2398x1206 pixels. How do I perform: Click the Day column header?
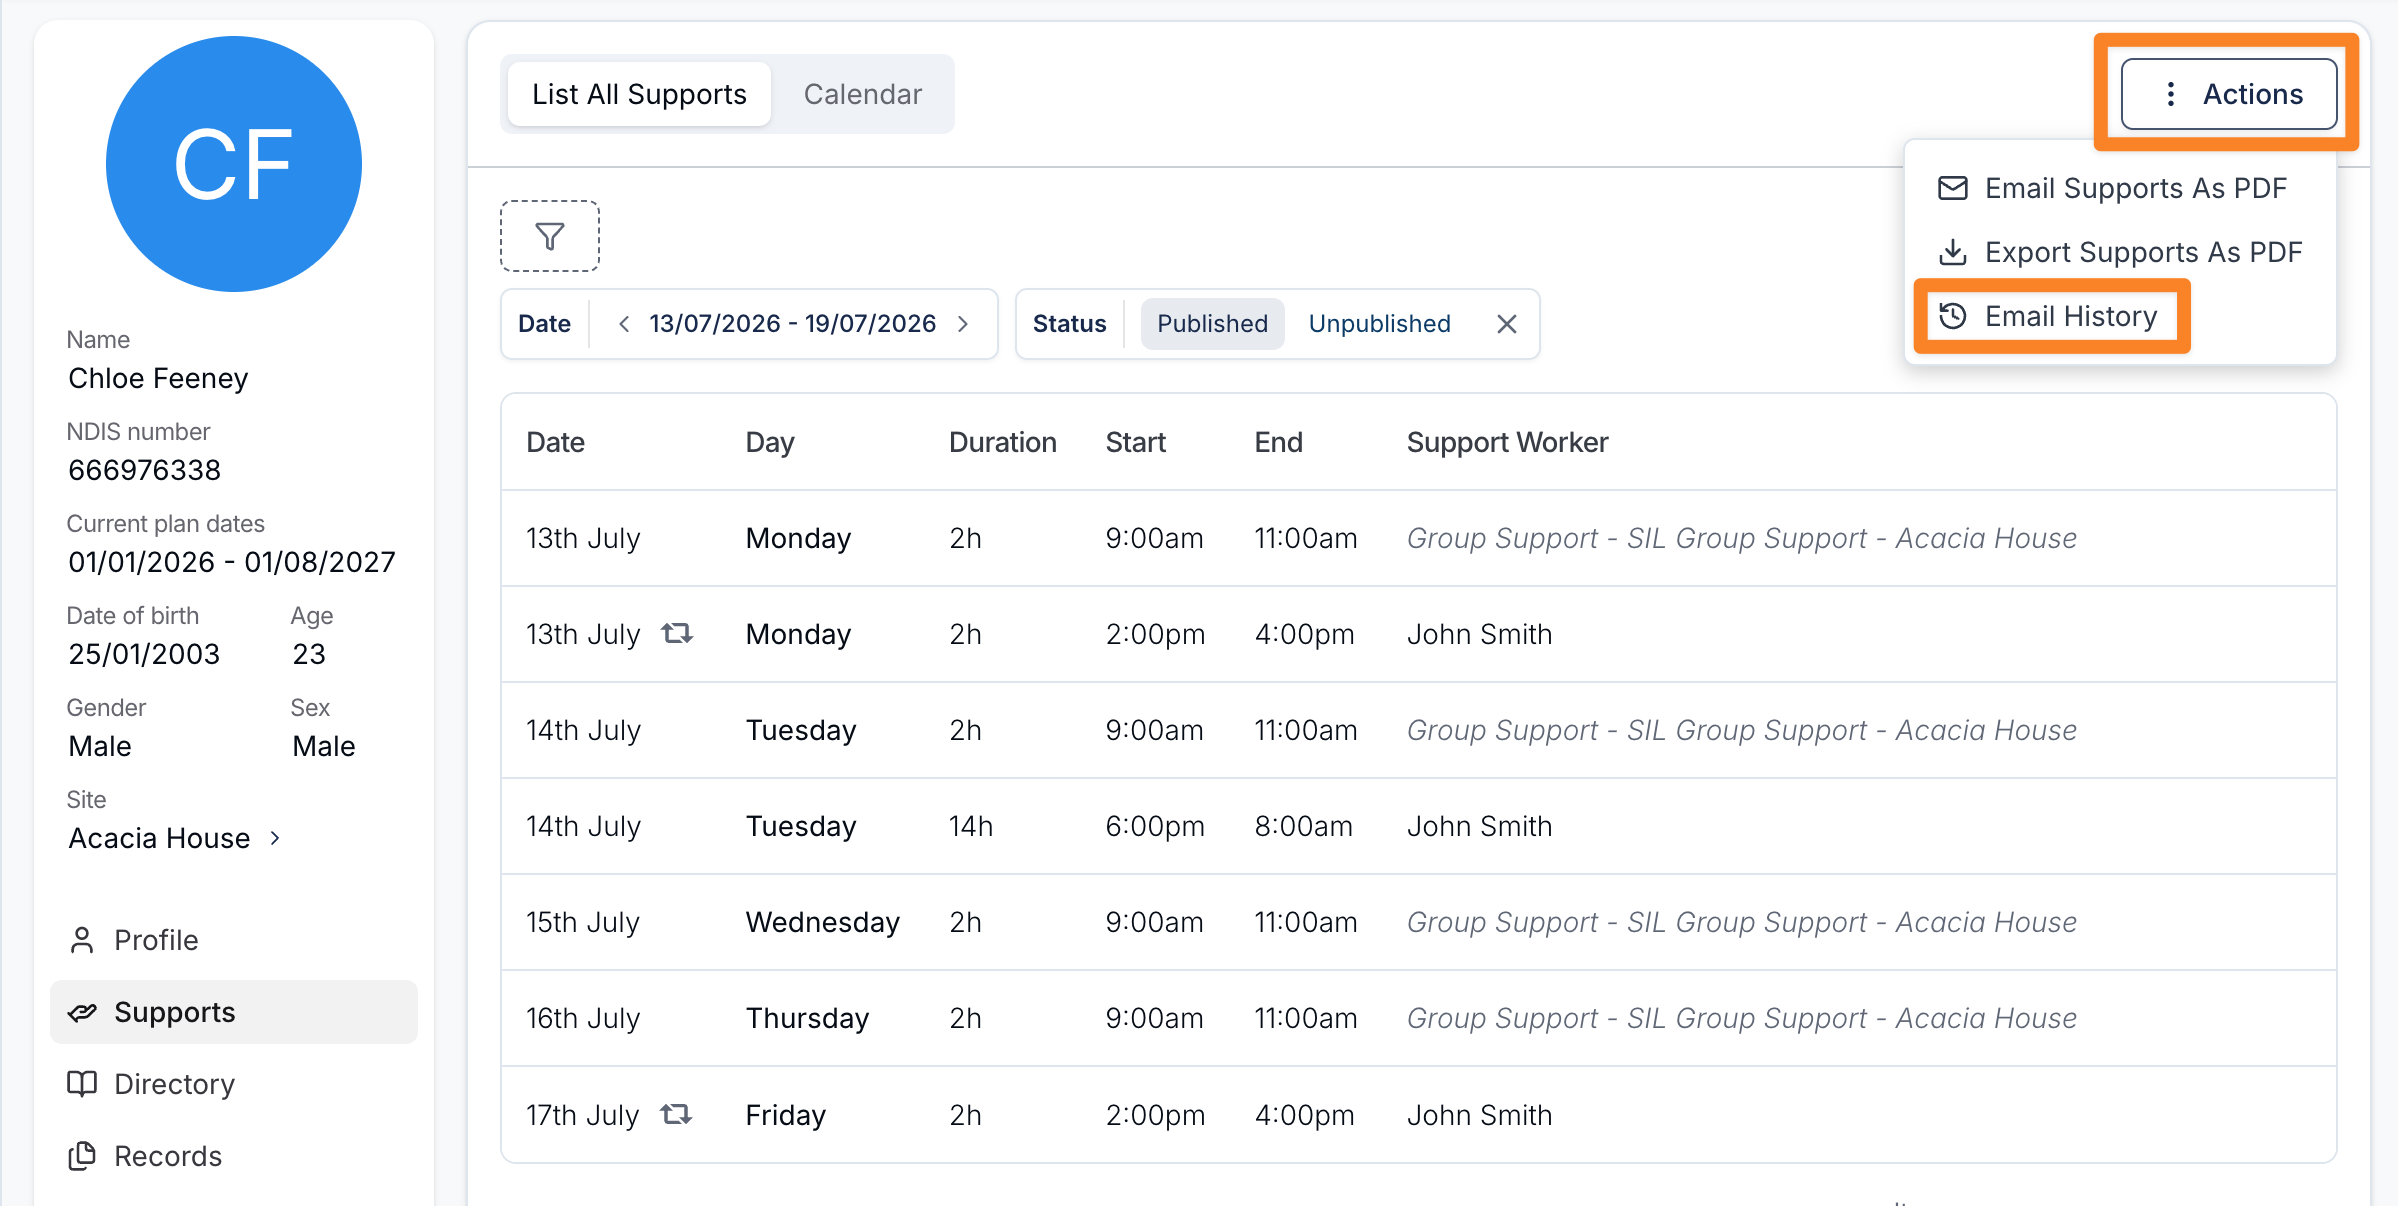(770, 442)
